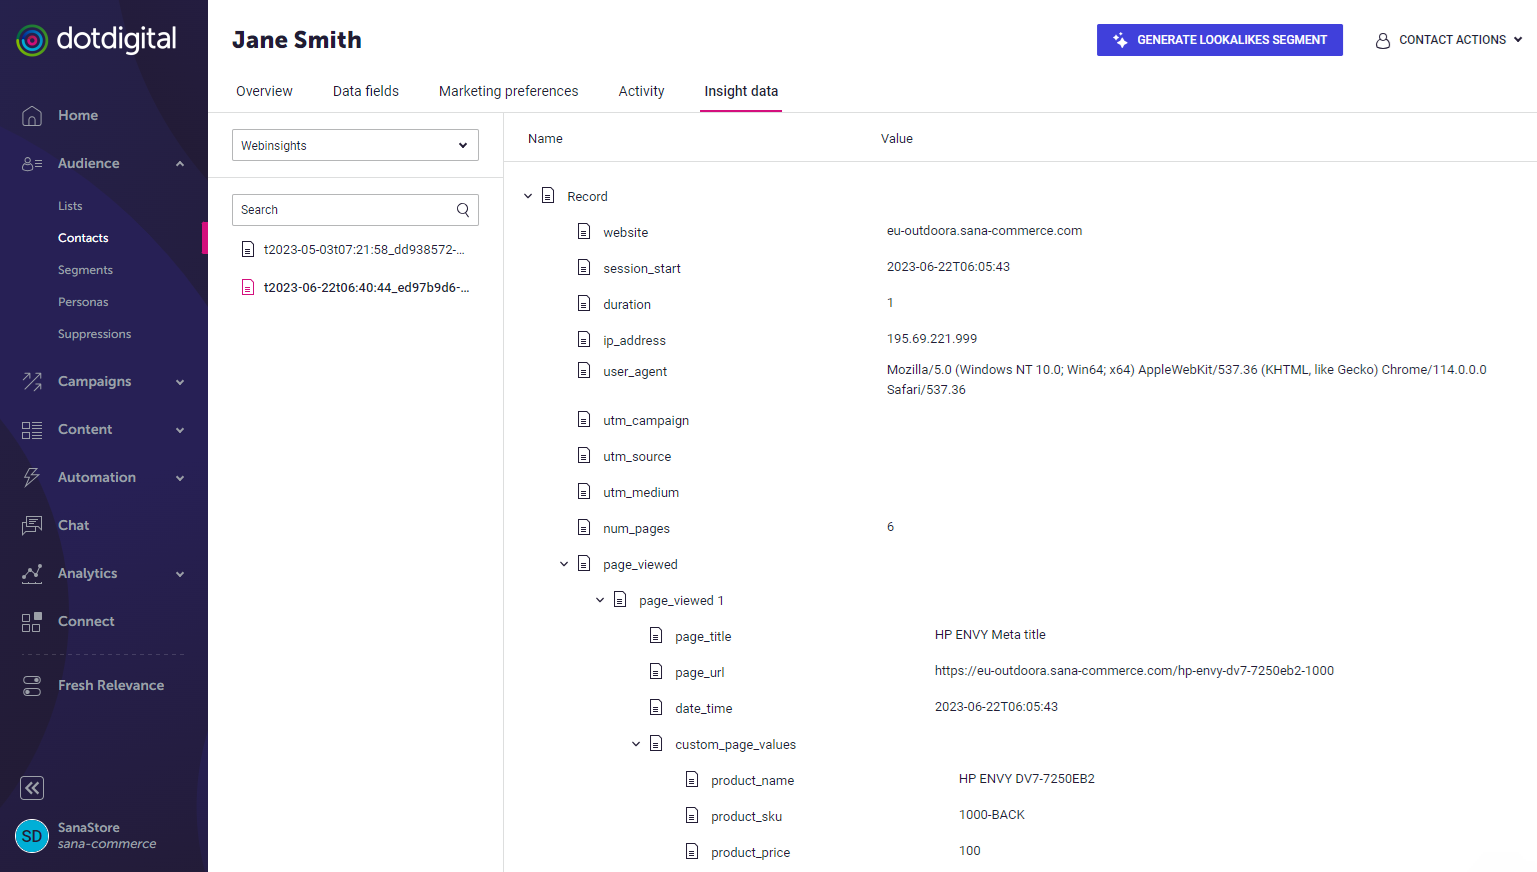Click the page_url value hp-envy link text
Viewport: 1537px width, 872px height.
(1134, 671)
